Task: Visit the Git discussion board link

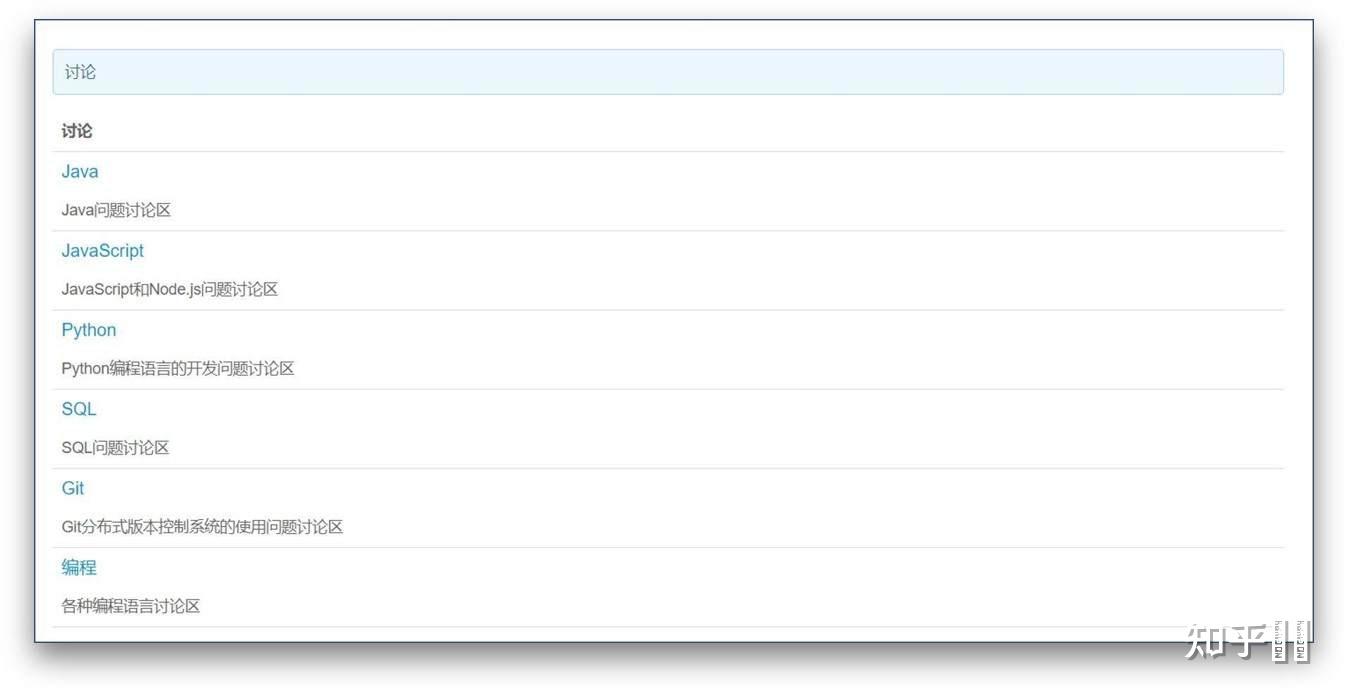Action: click(73, 488)
